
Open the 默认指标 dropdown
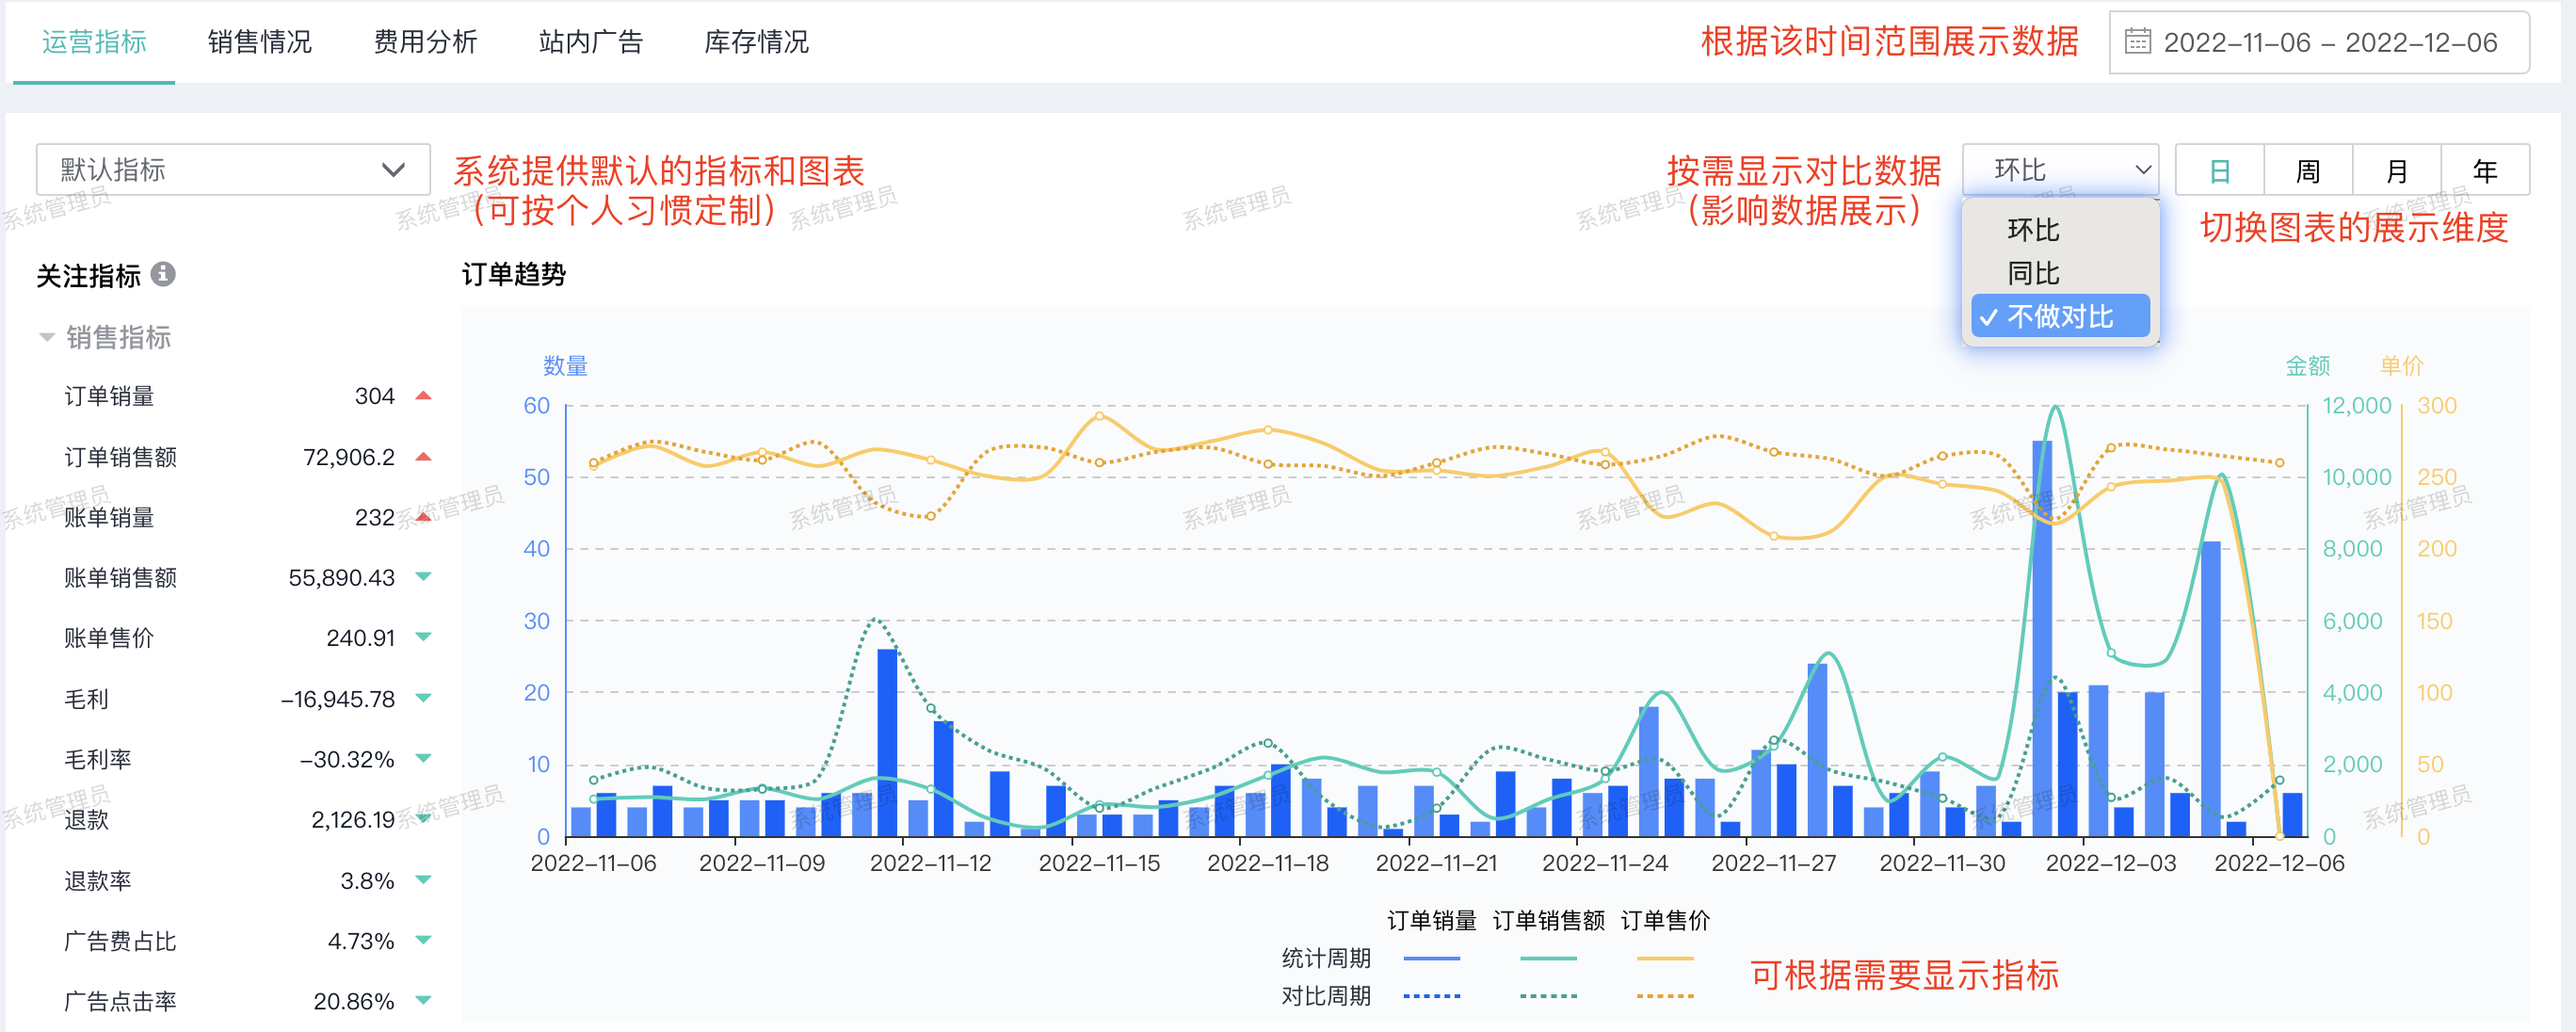(233, 170)
